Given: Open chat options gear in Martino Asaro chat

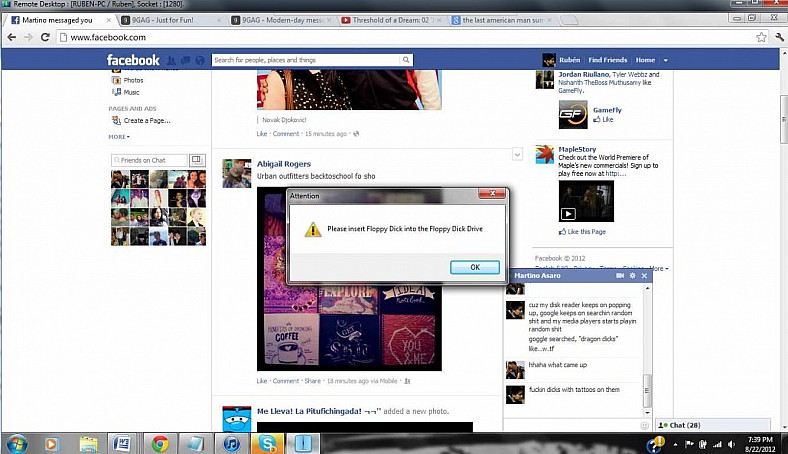Looking at the screenshot, I should tap(633, 275).
